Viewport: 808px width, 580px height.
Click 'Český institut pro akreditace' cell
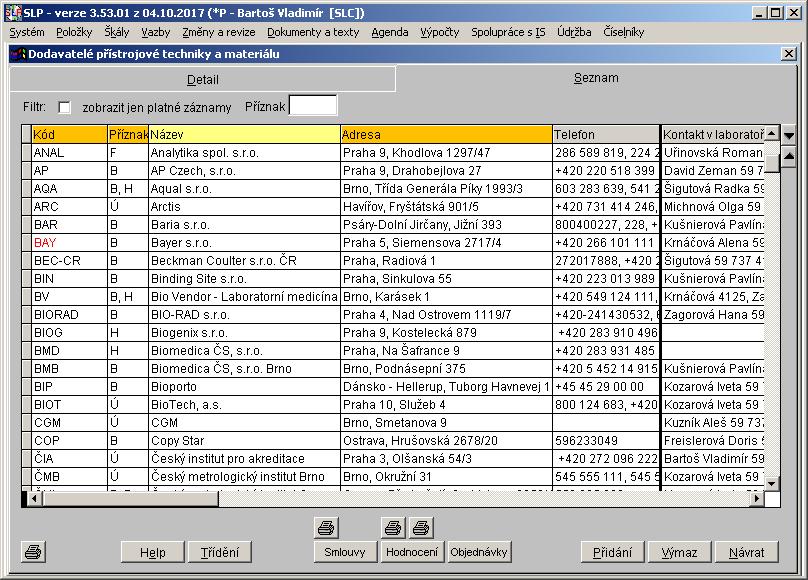[244, 459]
